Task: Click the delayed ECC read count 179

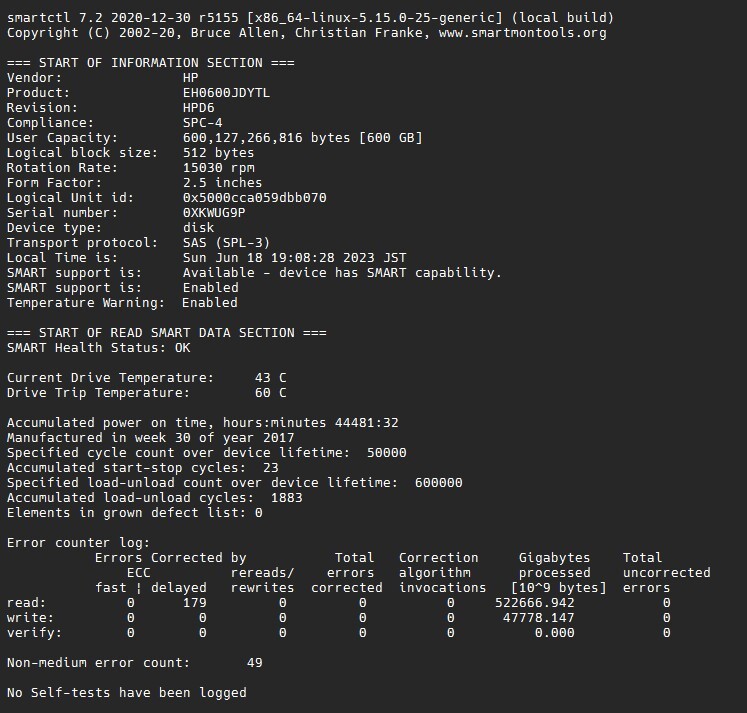Action: (x=194, y=603)
